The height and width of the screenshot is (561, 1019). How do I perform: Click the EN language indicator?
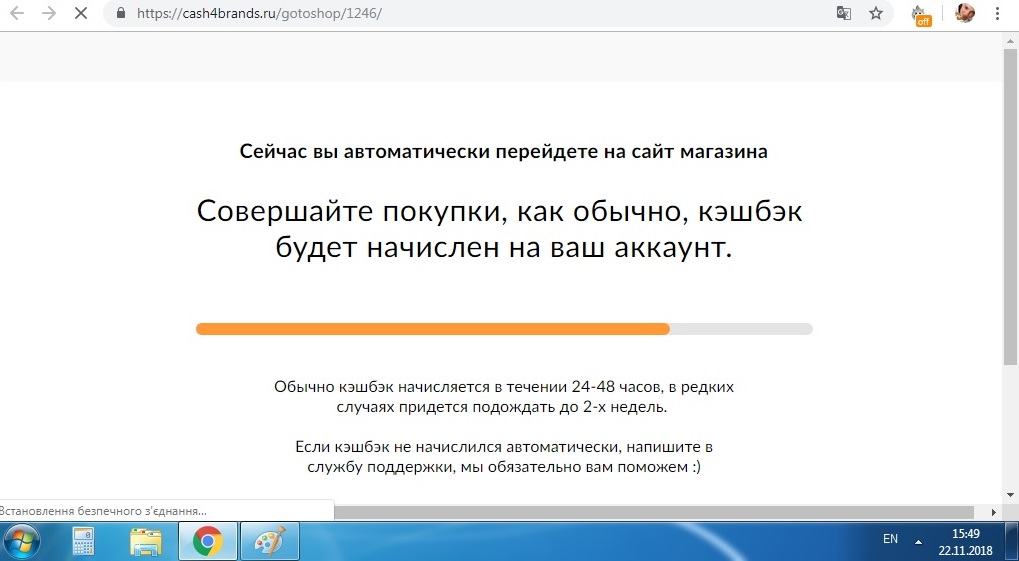coord(890,539)
